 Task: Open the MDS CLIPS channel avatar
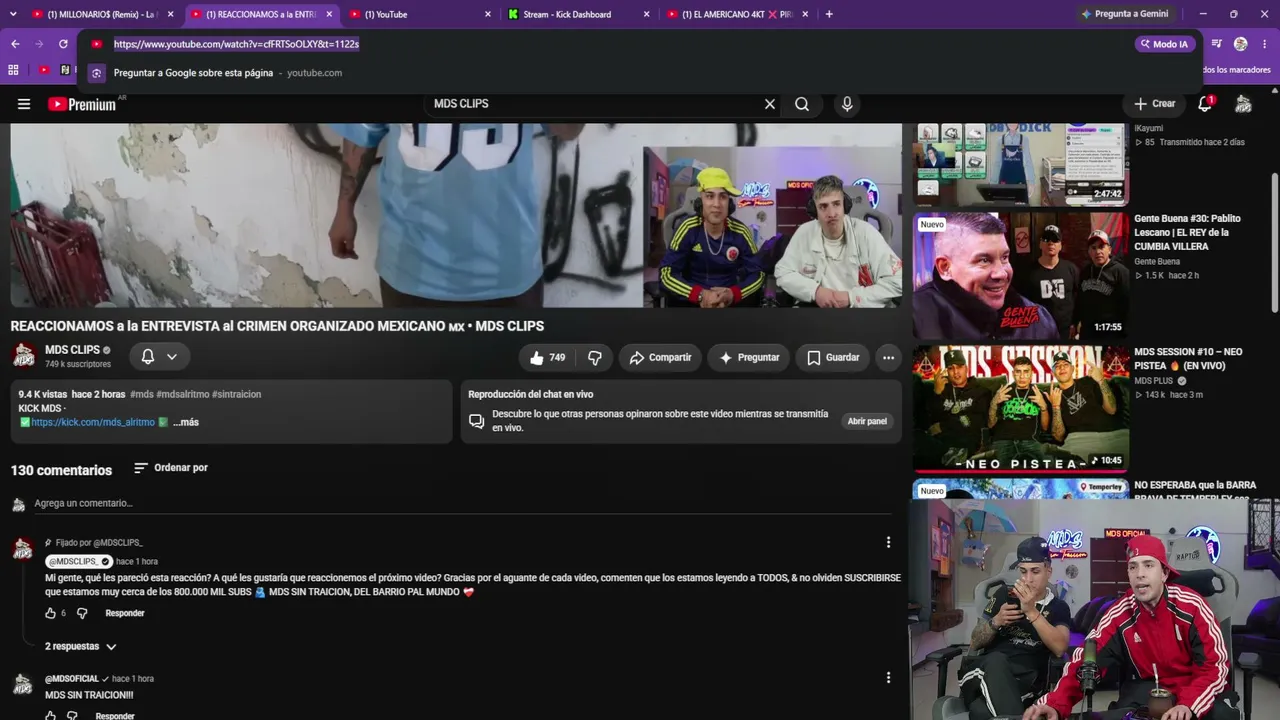(x=24, y=356)
